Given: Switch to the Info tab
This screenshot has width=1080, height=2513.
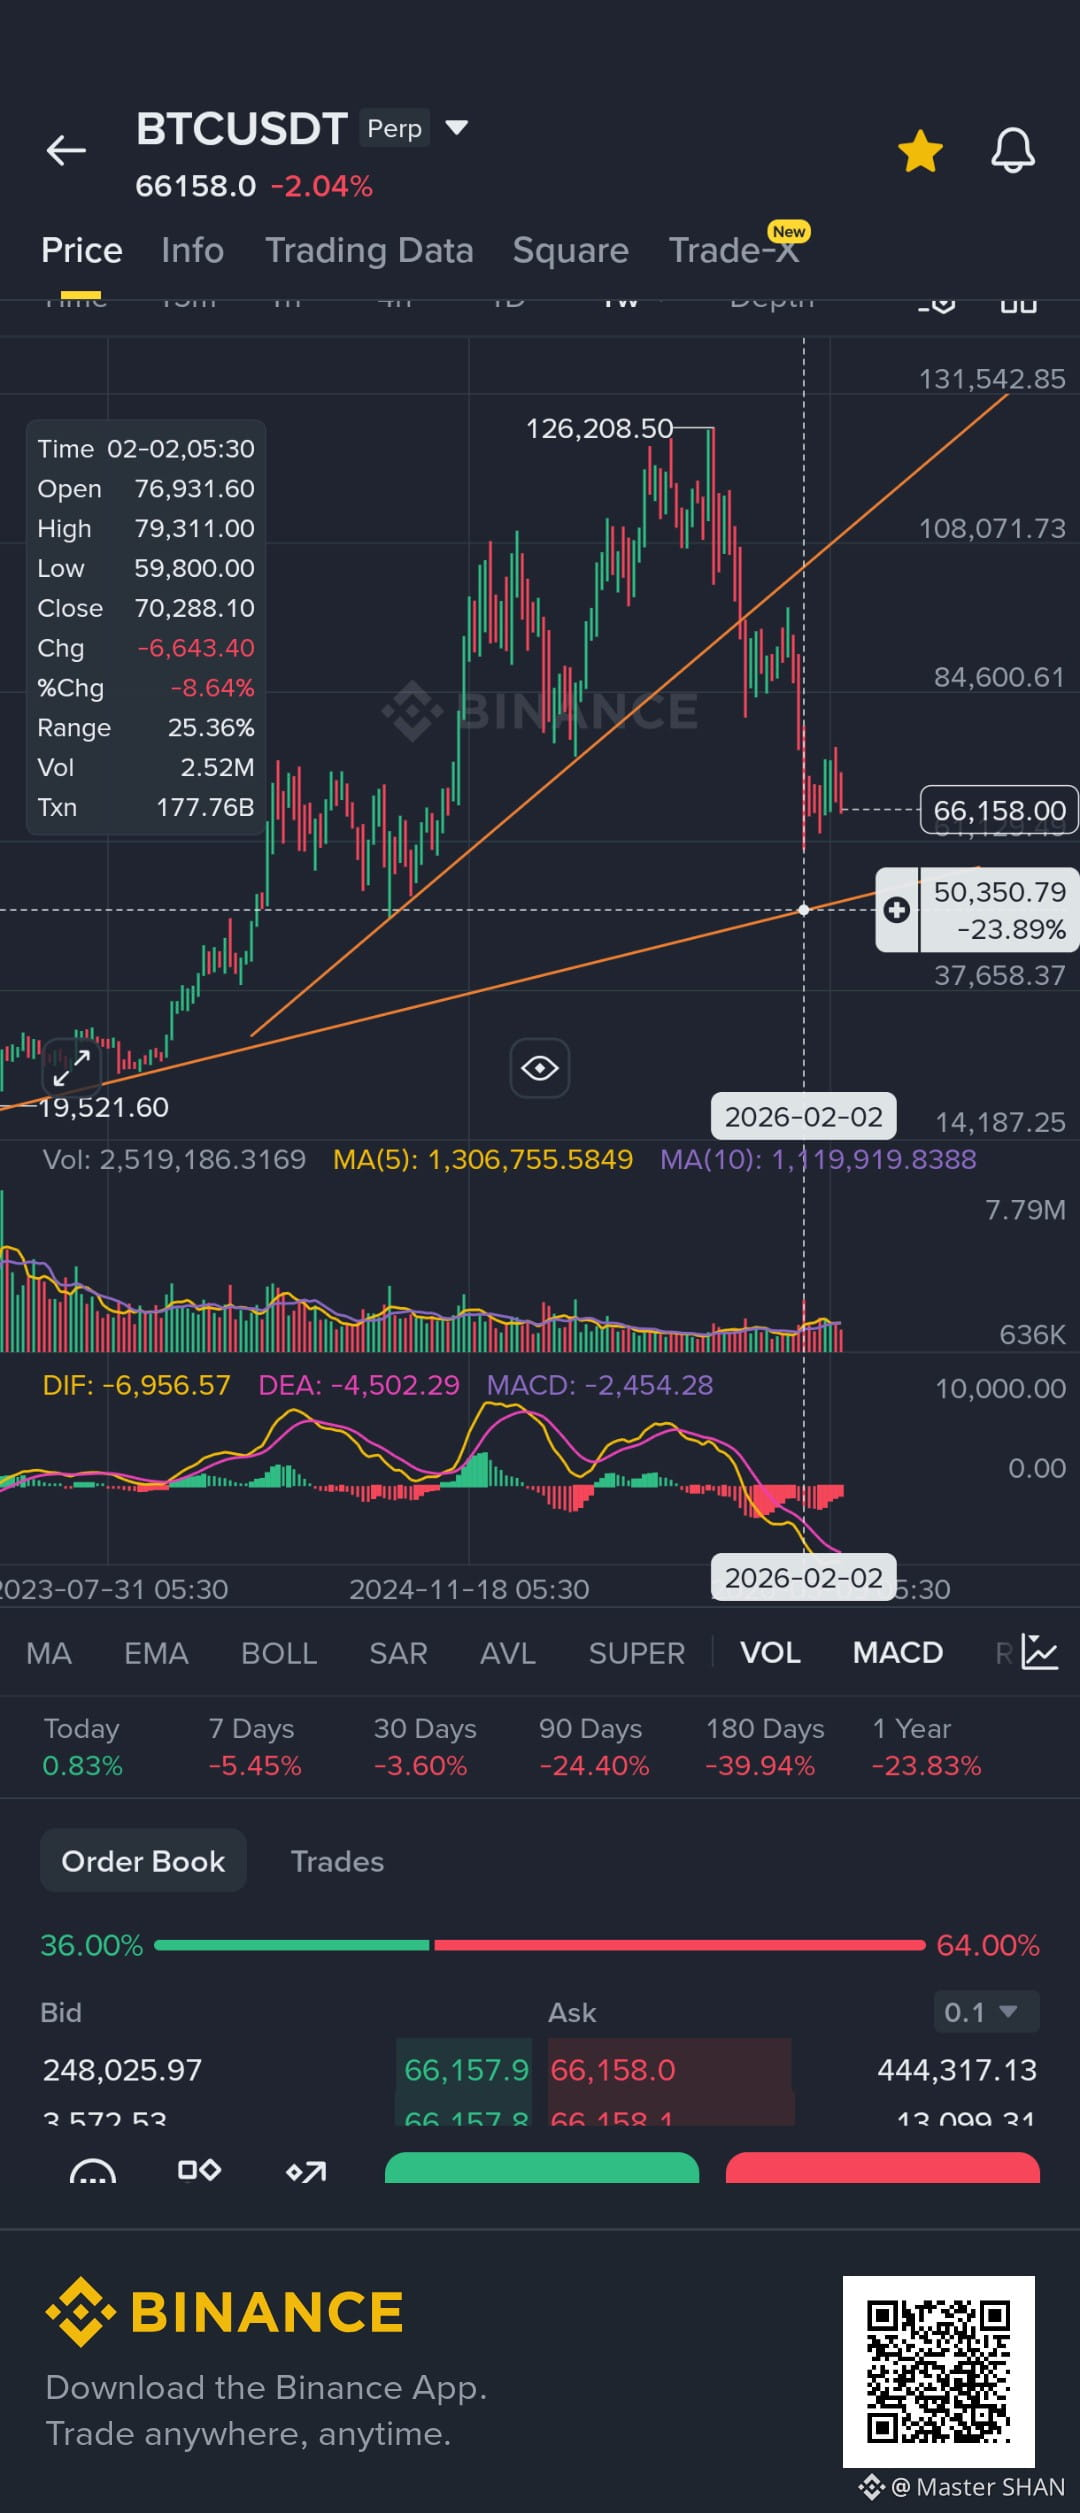Looking at the screenshot, I should tap(193, 250).
